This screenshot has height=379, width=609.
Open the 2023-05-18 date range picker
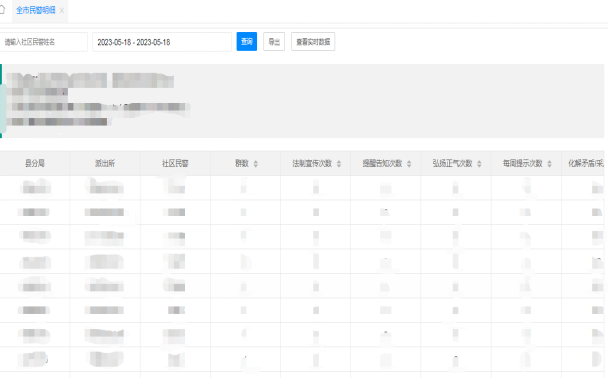(162, 42)
